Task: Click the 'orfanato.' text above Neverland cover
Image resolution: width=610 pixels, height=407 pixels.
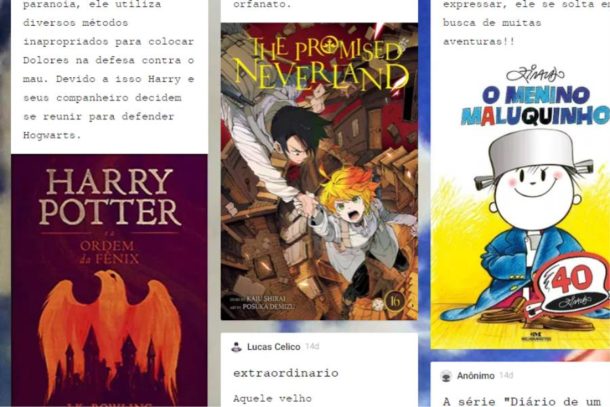Action: pos(262,5)
